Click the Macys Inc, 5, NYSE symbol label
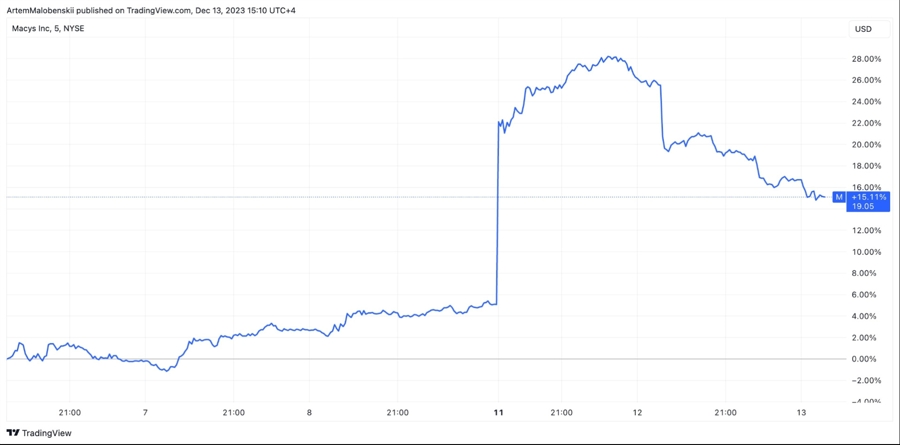Image resolution: width=900 pixels, height=445 pixels. point(55,29)
